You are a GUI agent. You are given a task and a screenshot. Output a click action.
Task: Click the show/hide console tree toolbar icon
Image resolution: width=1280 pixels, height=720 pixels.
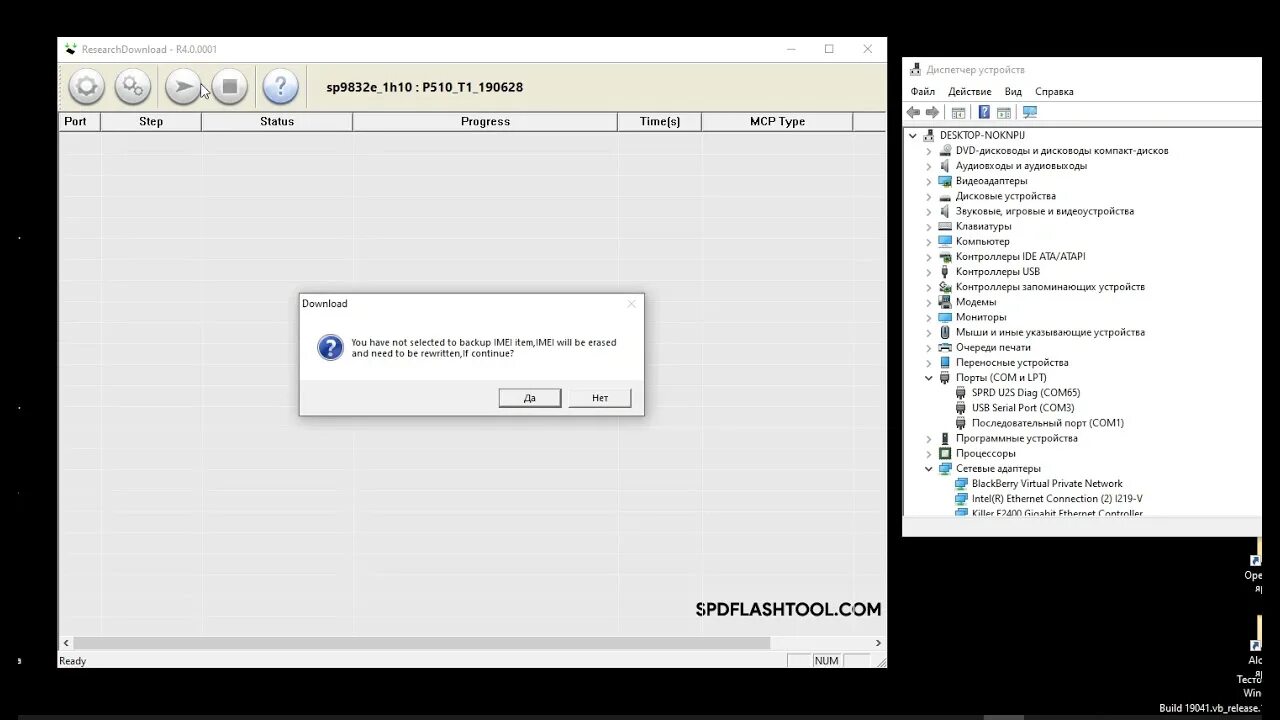click(x=958, y=112)
